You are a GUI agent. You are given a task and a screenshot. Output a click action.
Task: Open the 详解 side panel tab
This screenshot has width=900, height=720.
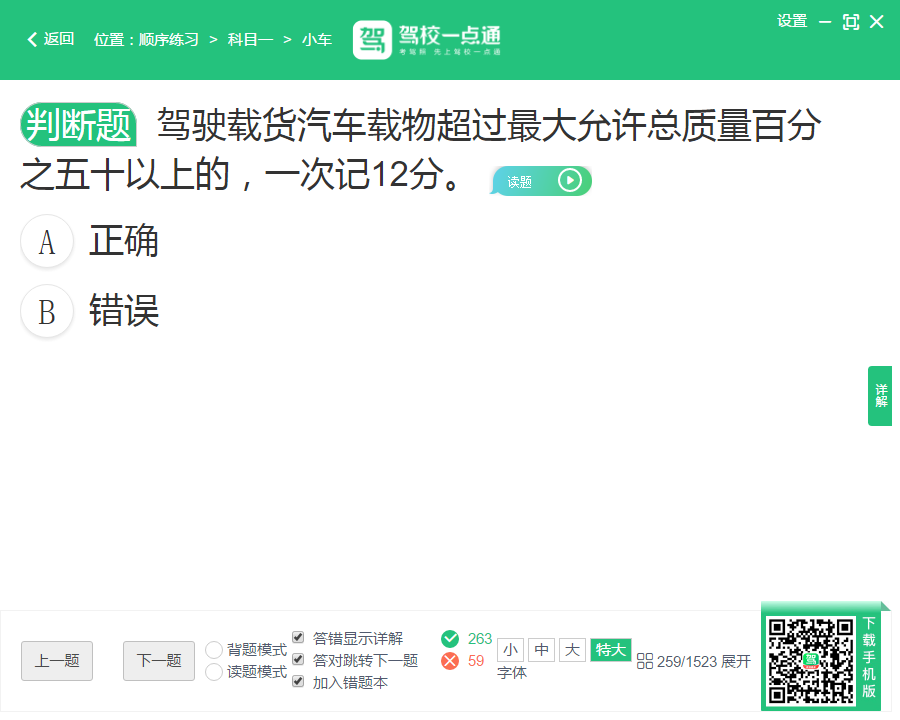pyautogui.click(x=880, y=396)
